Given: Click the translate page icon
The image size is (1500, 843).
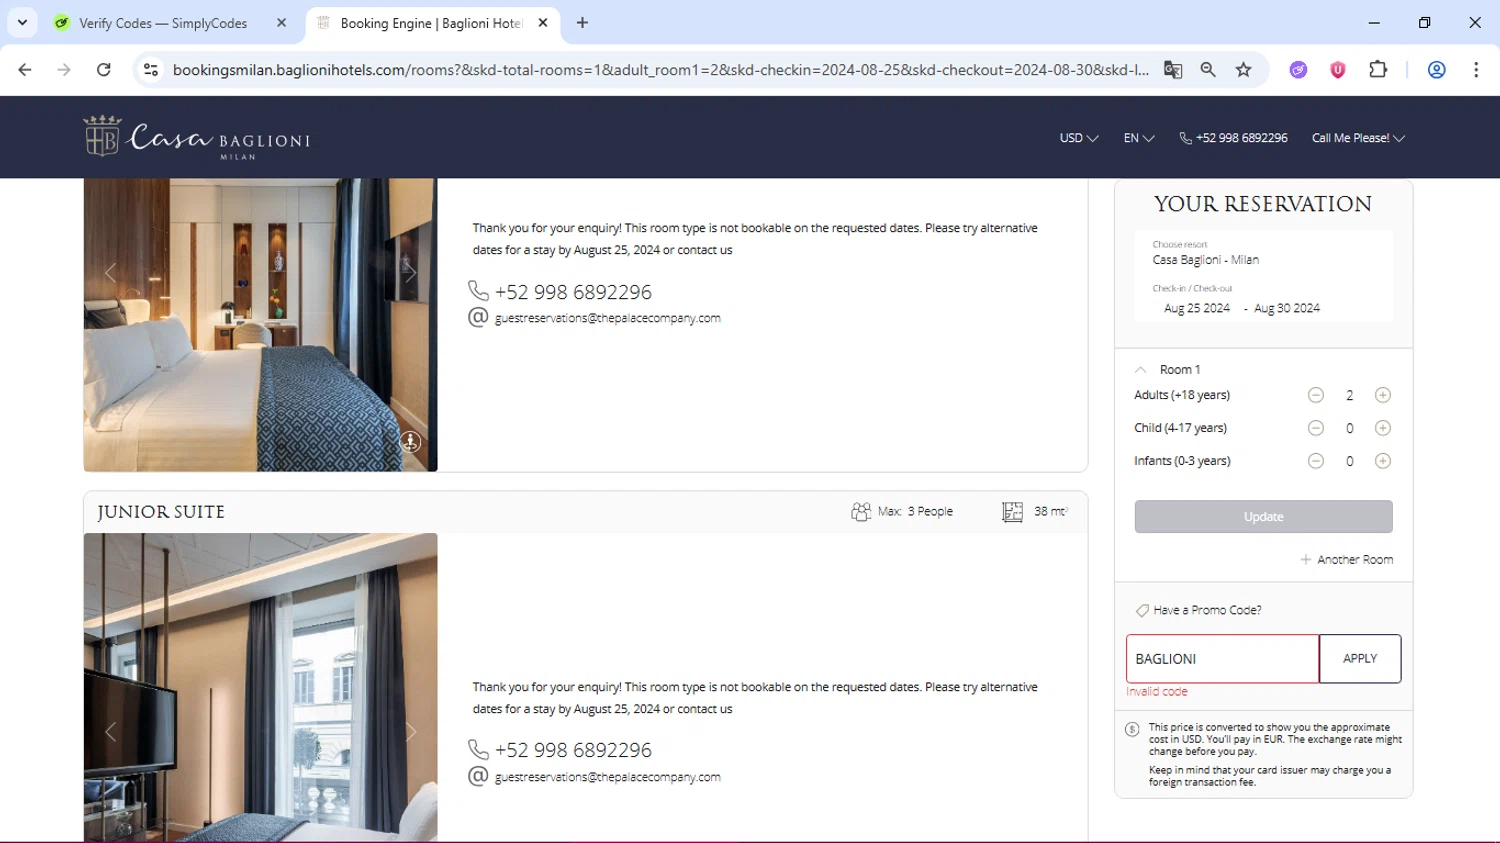Looking at the screenshot, I should click(x=1173, y=69).
